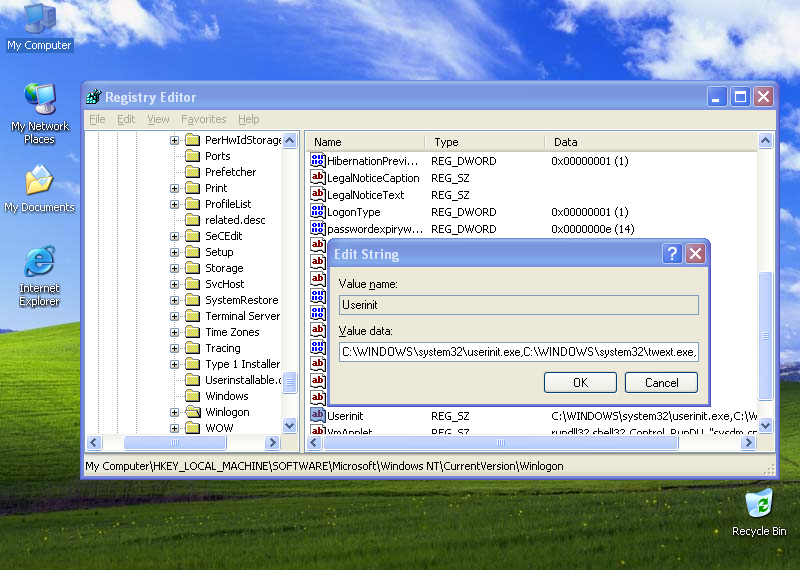The width and height of the screenshot is (800, 570).
Task: Select the Userinit value name
Action: tap(345, 416)
